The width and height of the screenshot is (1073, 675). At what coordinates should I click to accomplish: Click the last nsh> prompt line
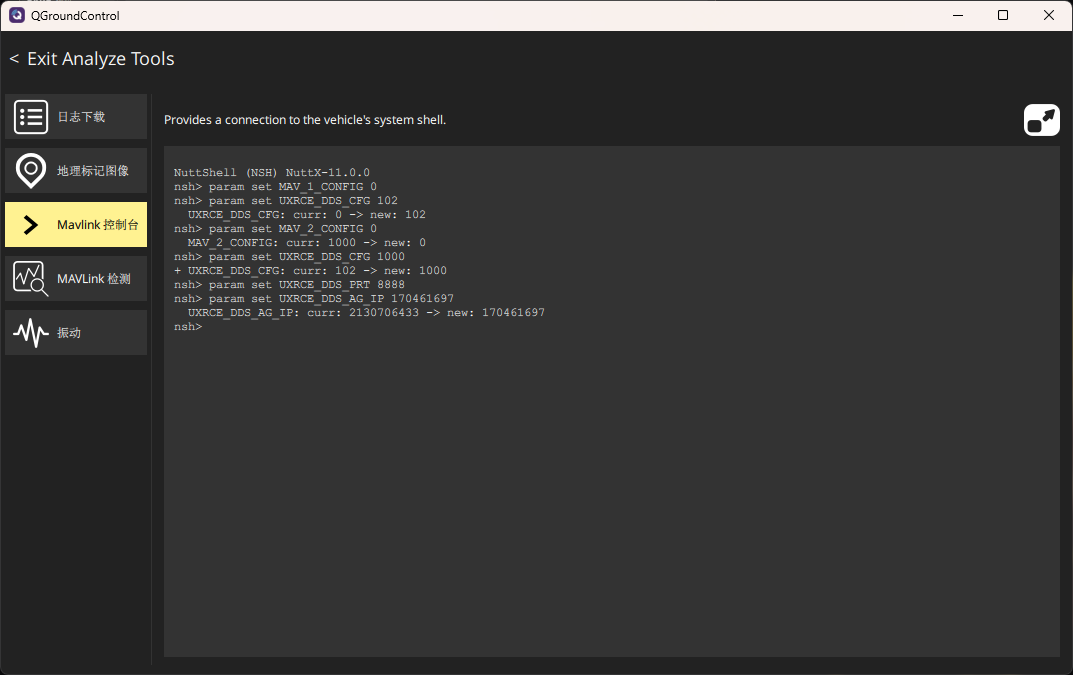188,327
